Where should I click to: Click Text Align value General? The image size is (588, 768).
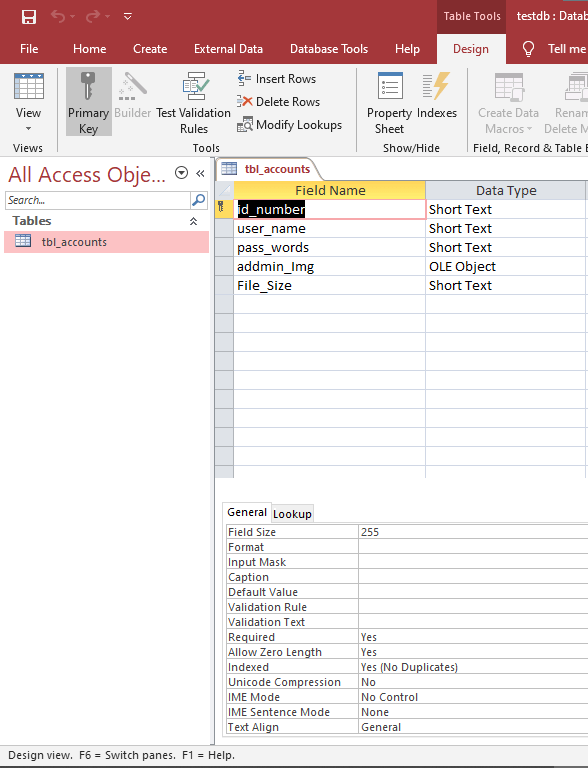473,727
